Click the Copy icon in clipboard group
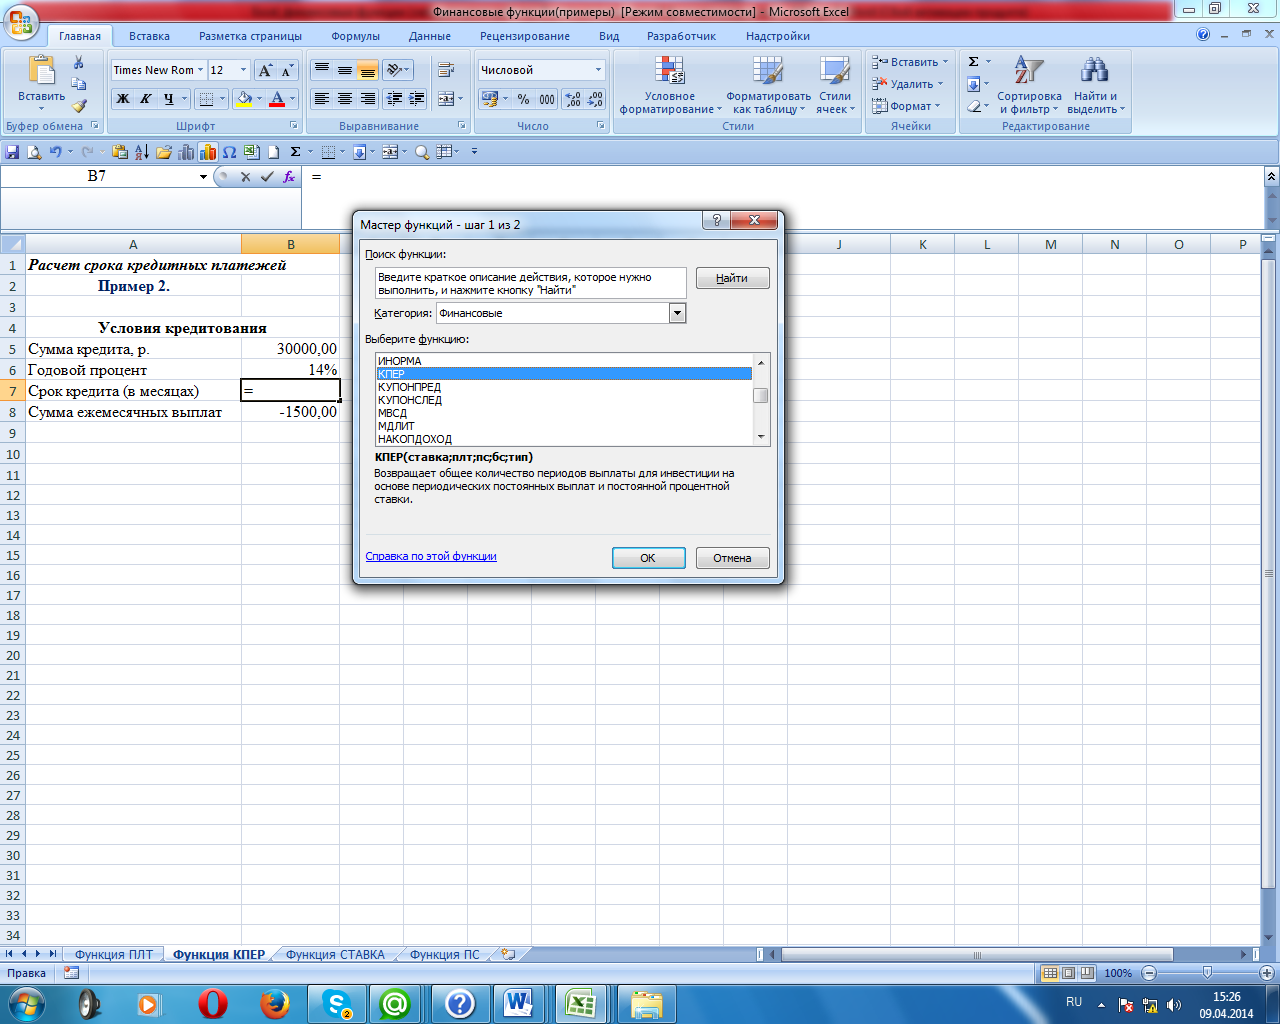The height and width of the screenshot is (1024, 1280). pyautogui.click(x=79, y=84)
